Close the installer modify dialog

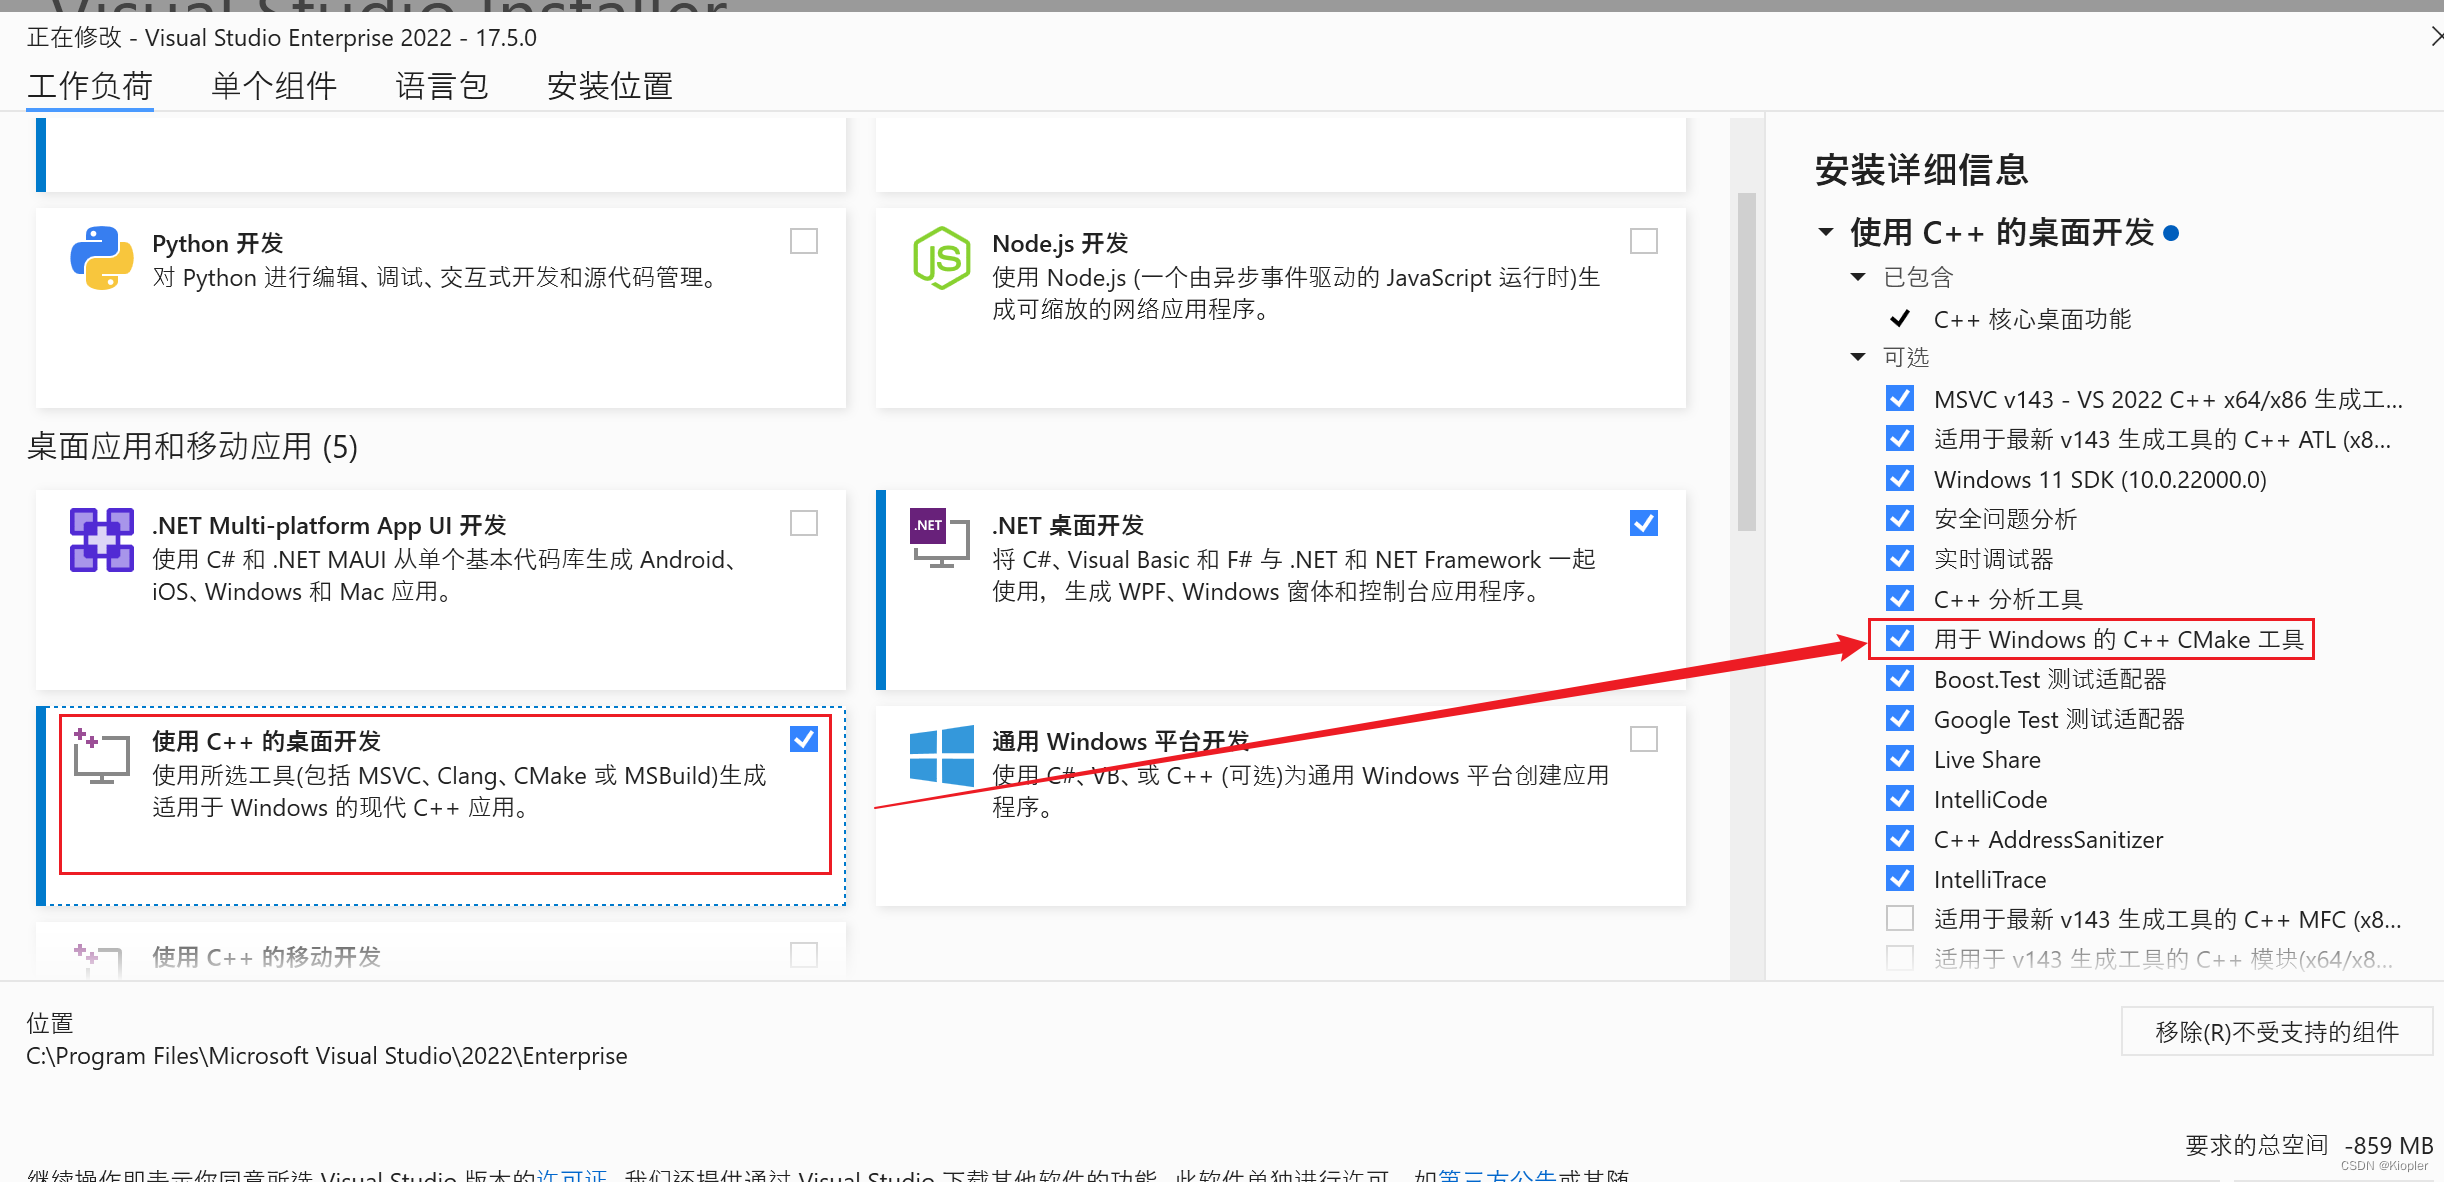[x=2436, y=37]
